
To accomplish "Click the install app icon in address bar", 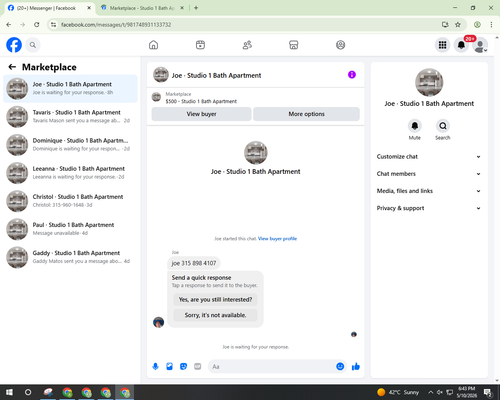I will (x=445, y=25).
